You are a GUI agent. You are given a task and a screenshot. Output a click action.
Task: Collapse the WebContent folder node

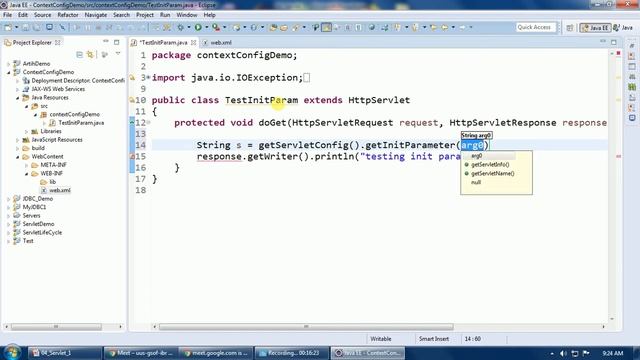[18, 157]
